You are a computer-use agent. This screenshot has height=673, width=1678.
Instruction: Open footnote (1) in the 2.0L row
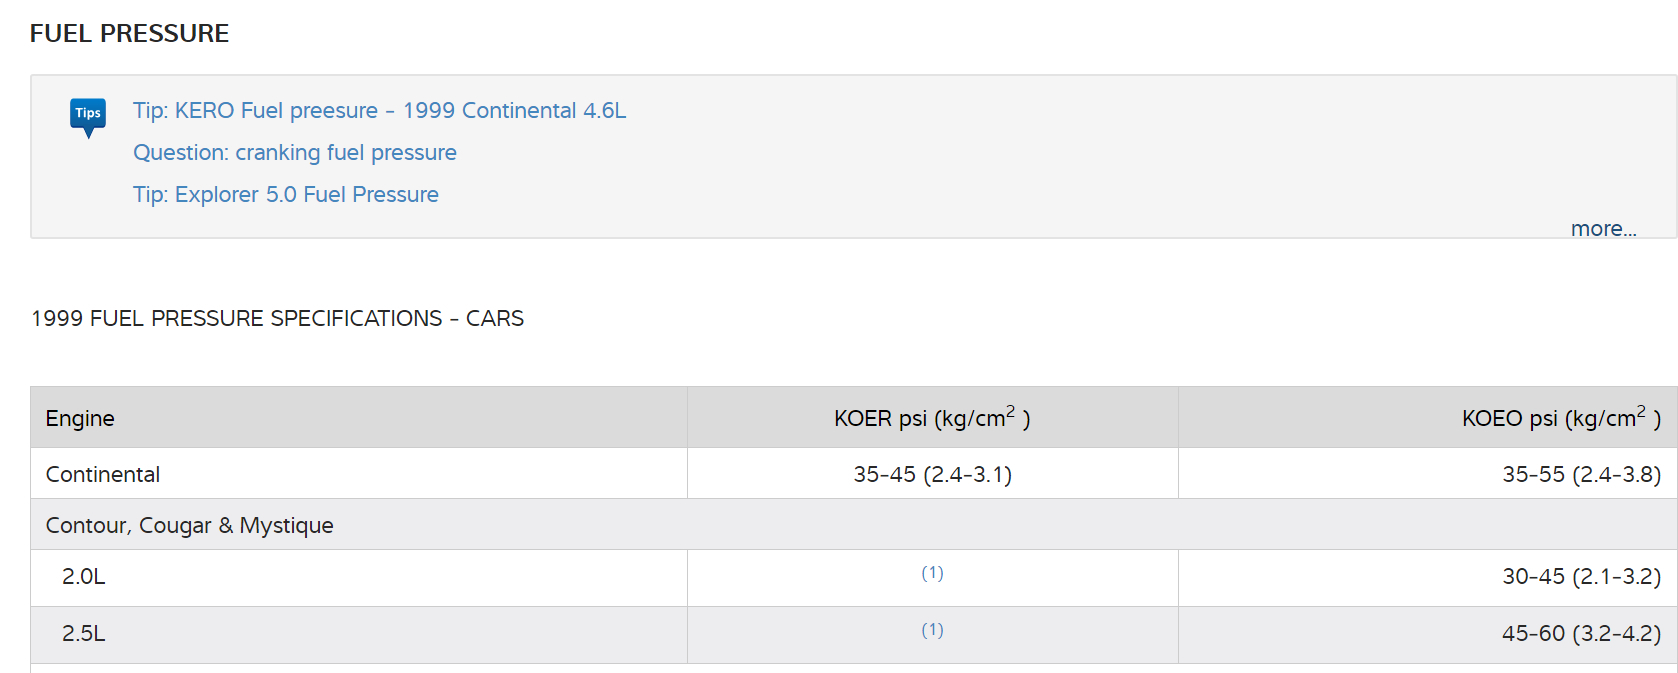click(x=932, y=573)
